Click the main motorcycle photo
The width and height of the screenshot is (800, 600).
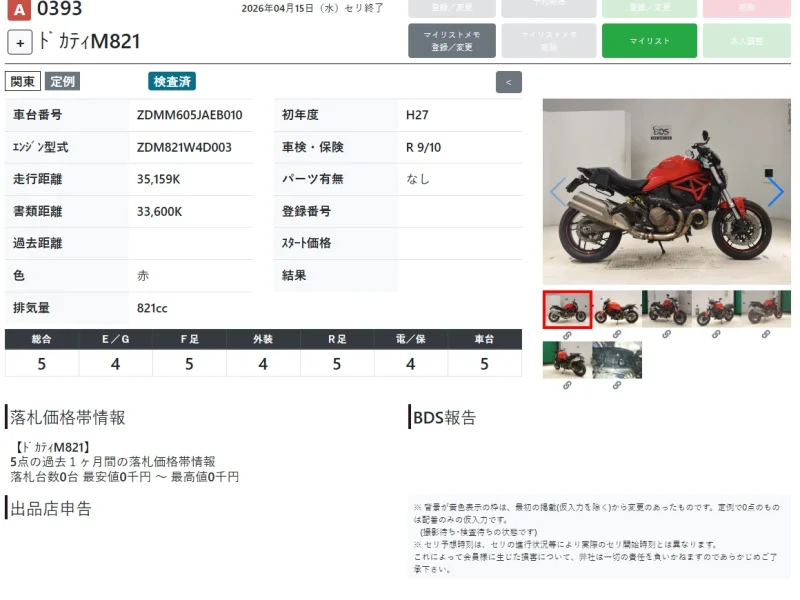(x=667, y=191)
